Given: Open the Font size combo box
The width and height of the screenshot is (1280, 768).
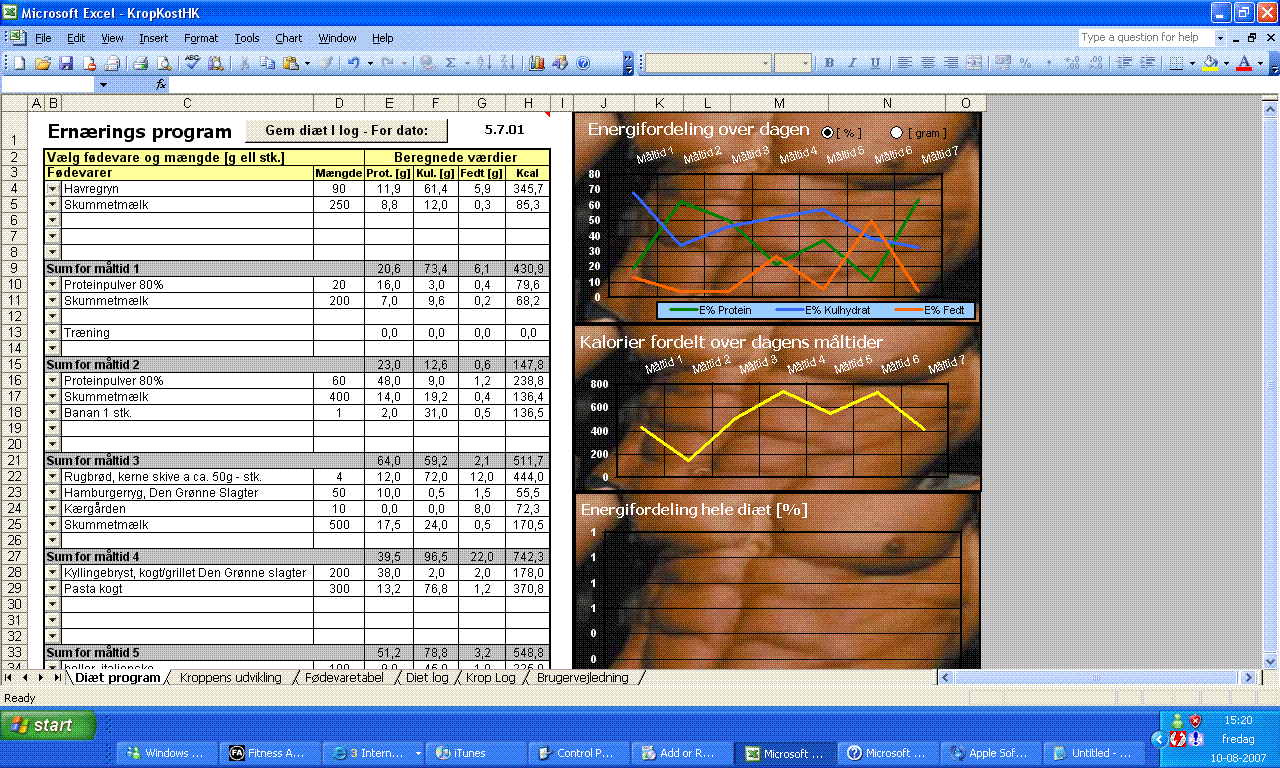Looking at the screenshot, I should (792, 63).
